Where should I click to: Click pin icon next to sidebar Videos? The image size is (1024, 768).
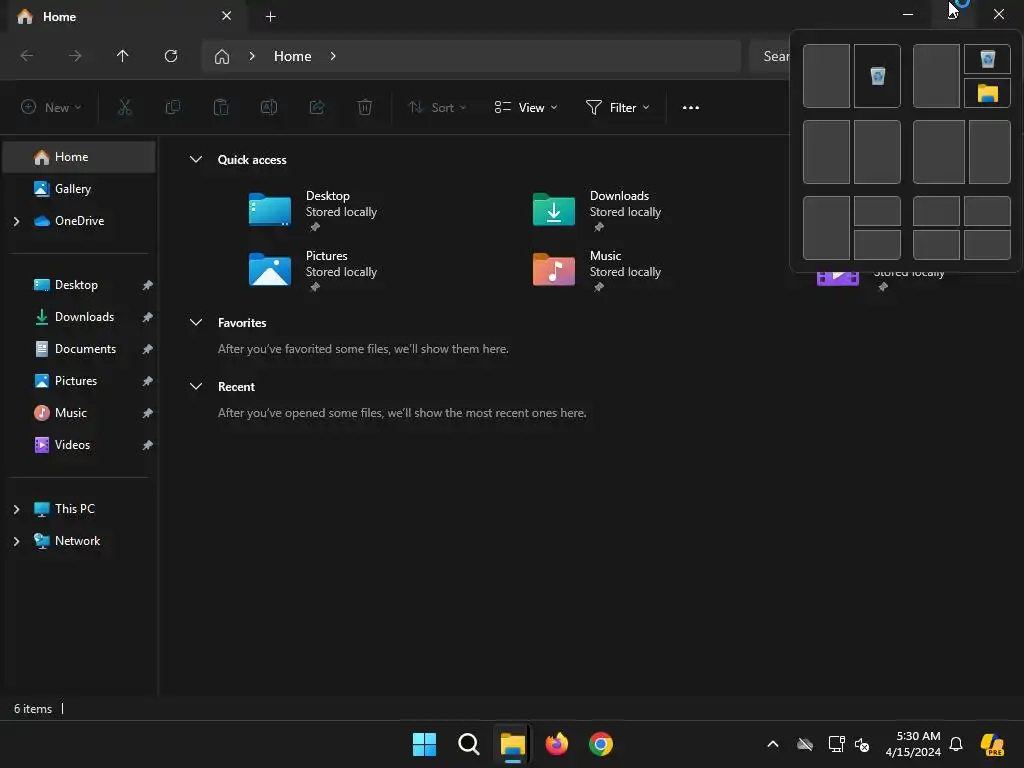point(148,445)
